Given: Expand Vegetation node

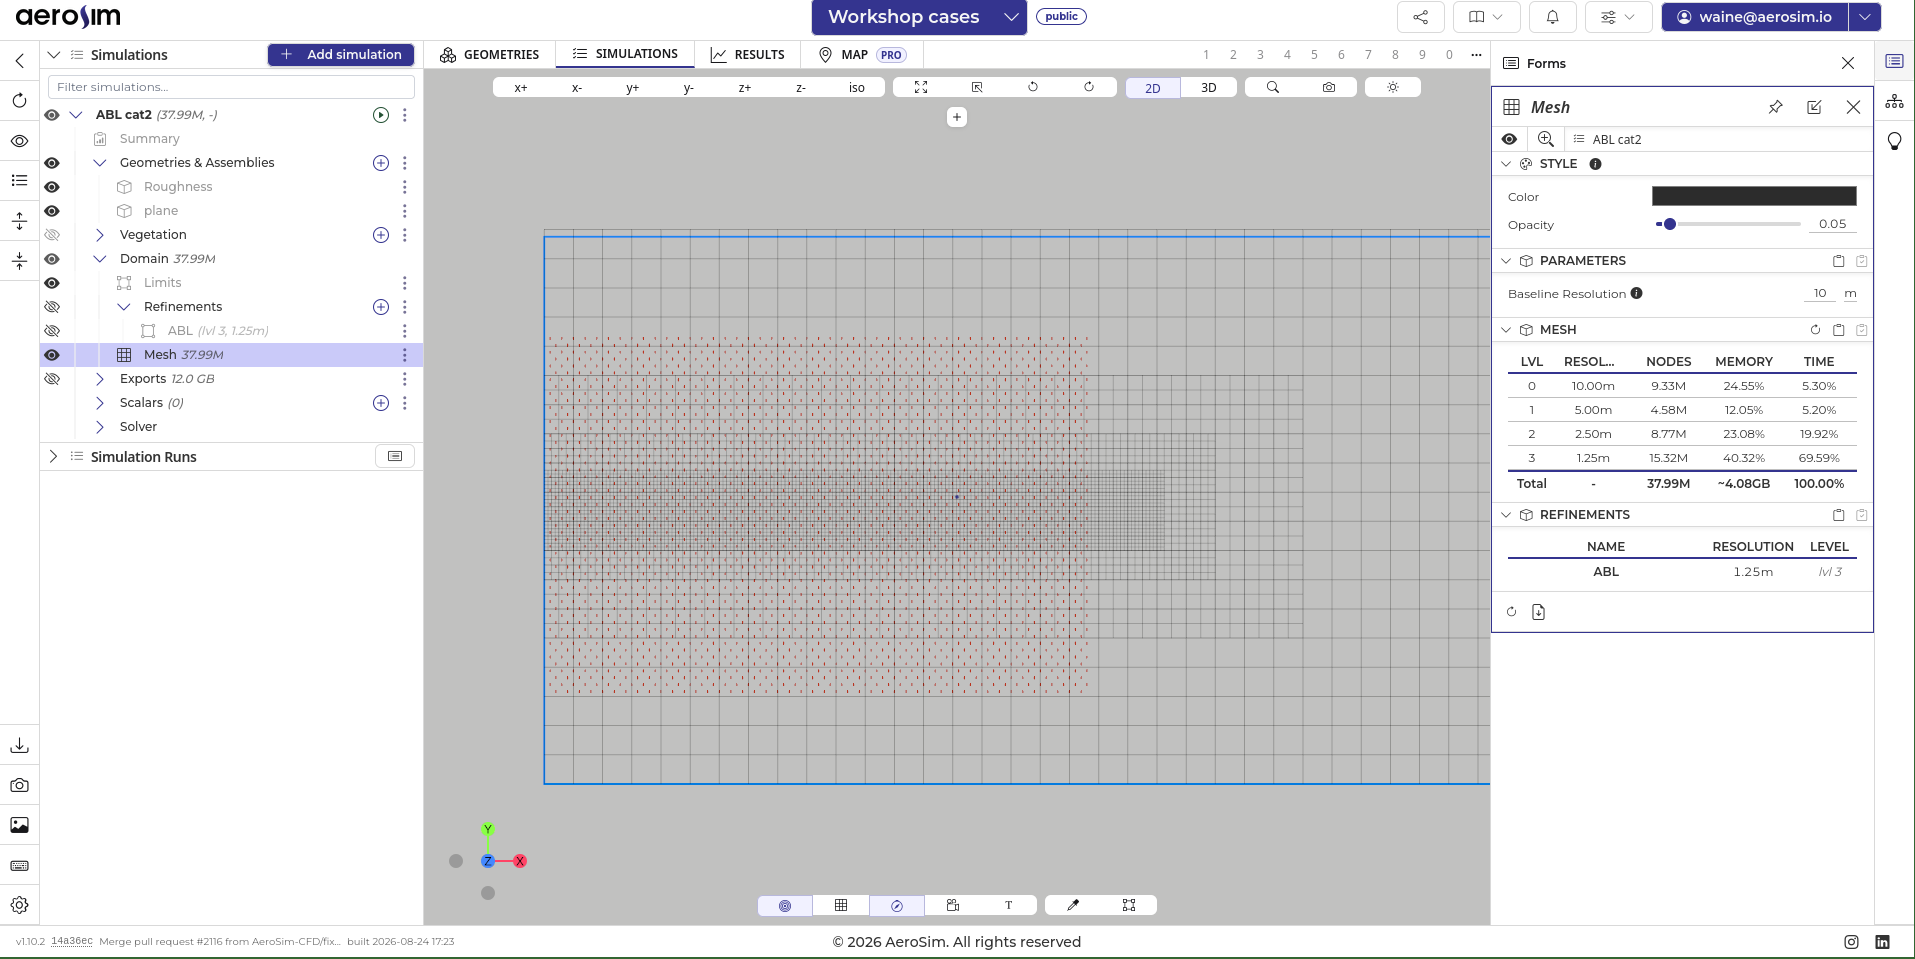Looking at the screenshot, I should [100, 235].
